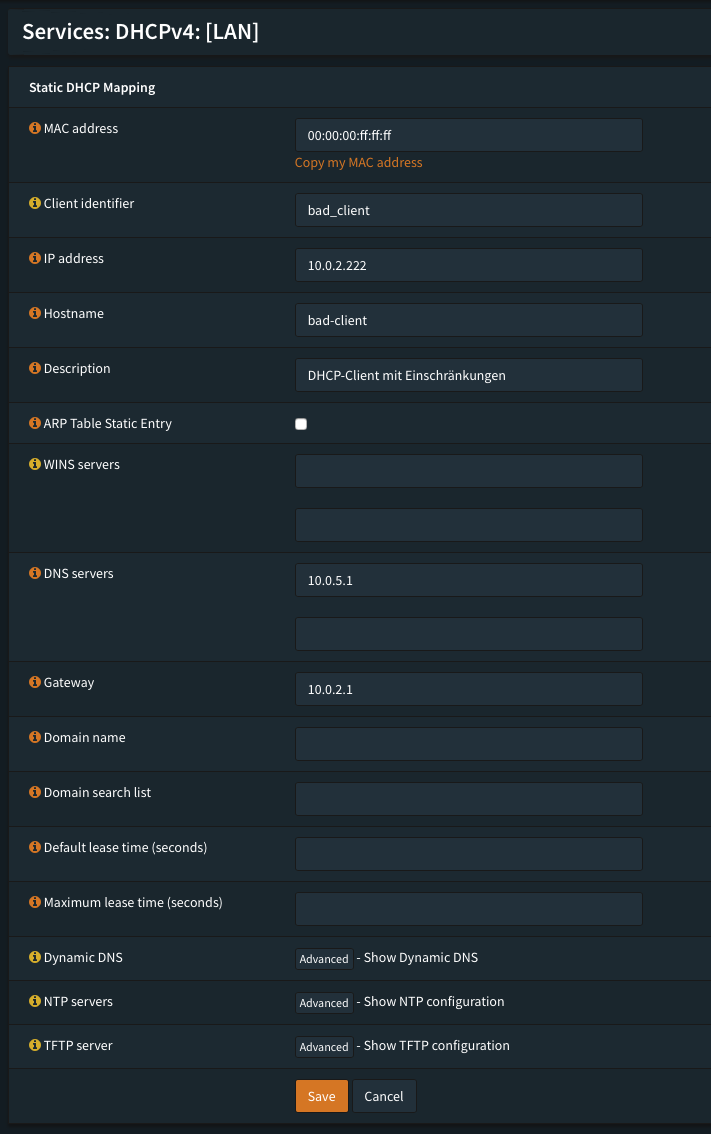The height and width of the screenshot is (1134, 711).
Task: Click the info icon next to Gateway
Action: [35, 683]
